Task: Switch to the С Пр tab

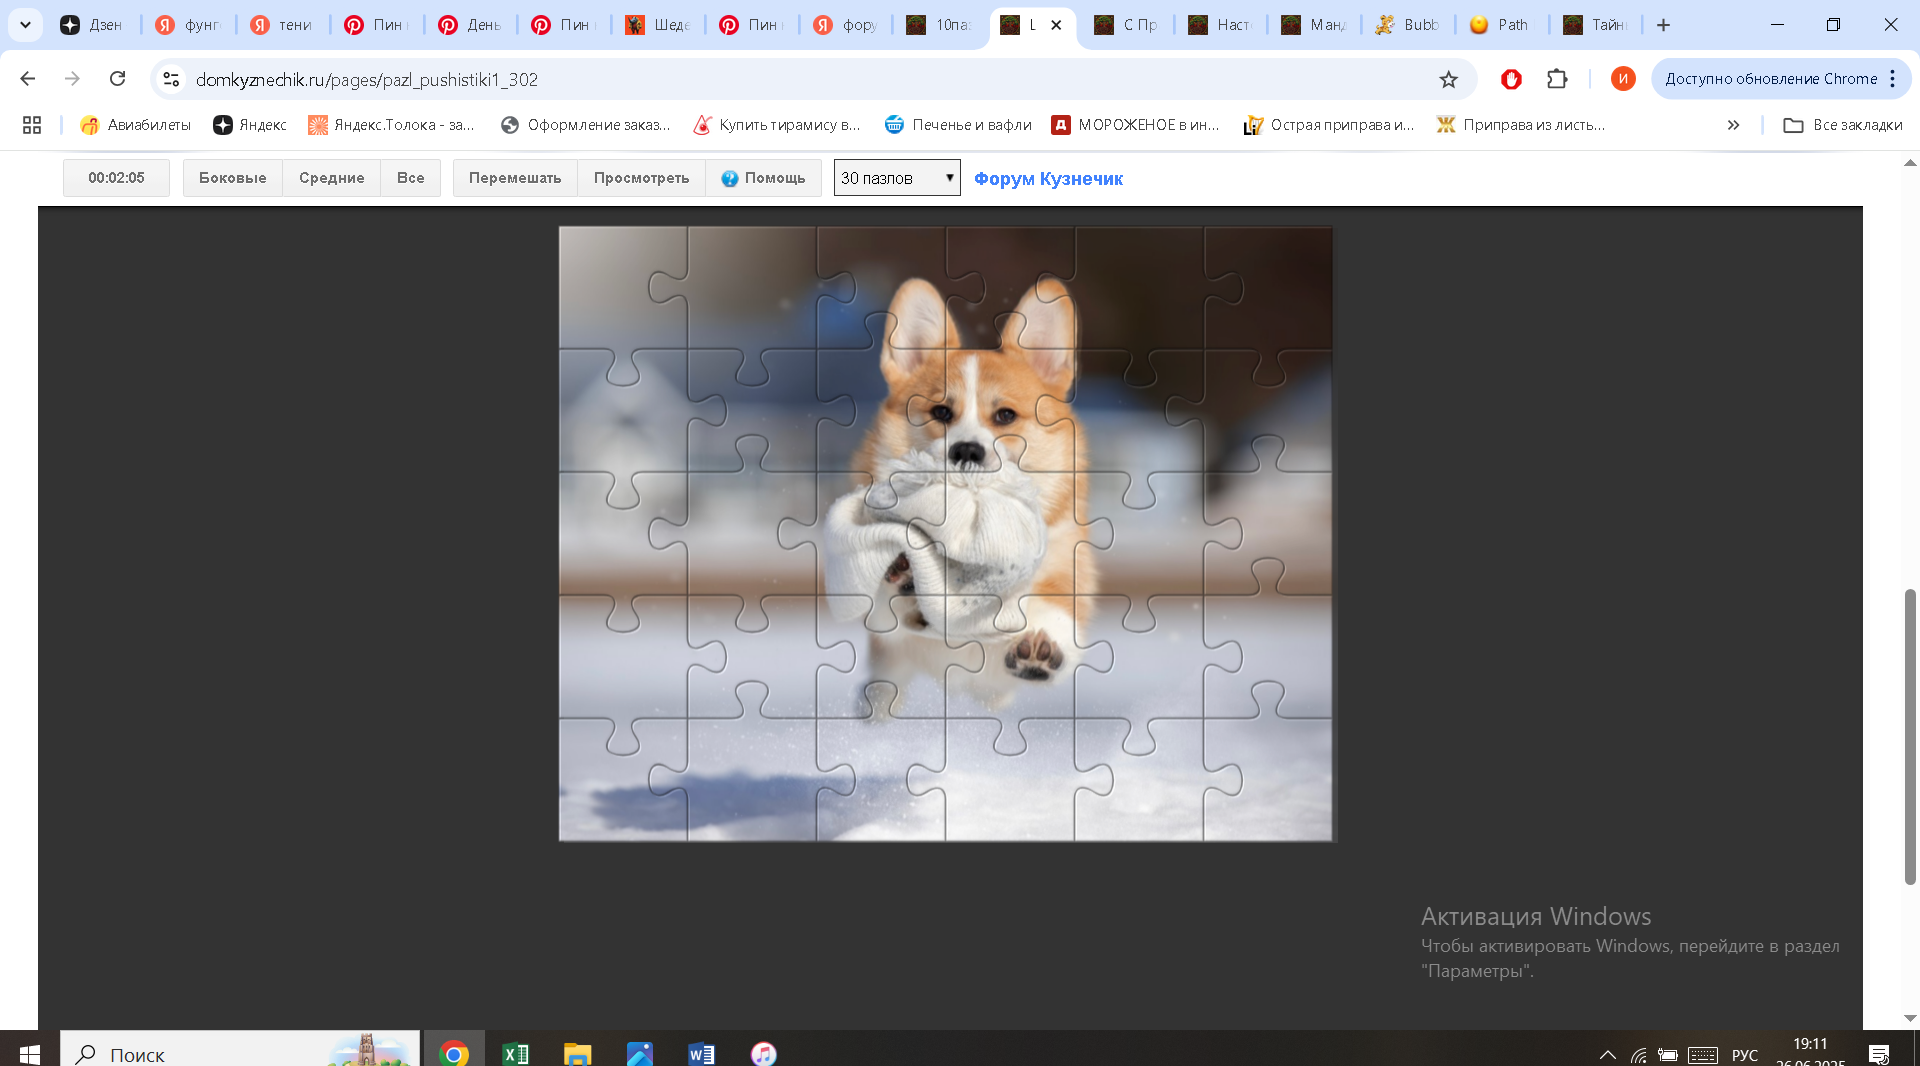Action: click(x=1127, y=25)
